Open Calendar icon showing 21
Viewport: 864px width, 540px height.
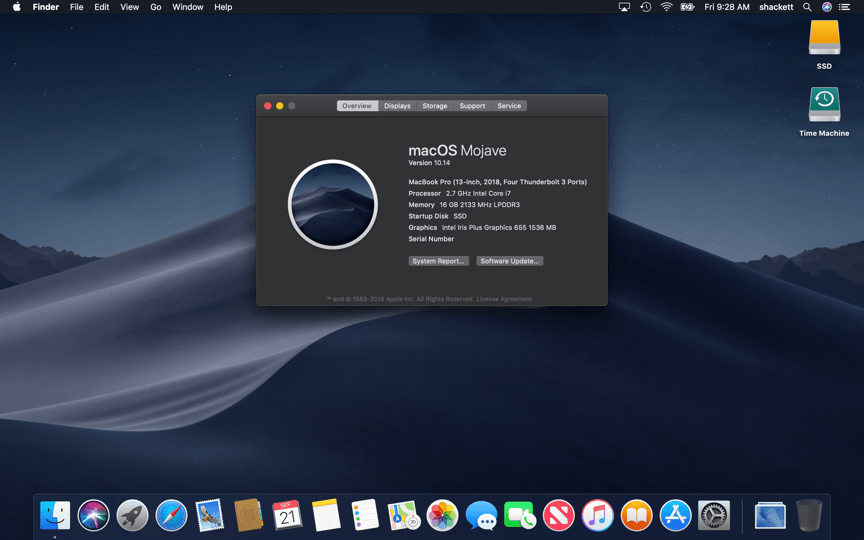tap(287, 515)
